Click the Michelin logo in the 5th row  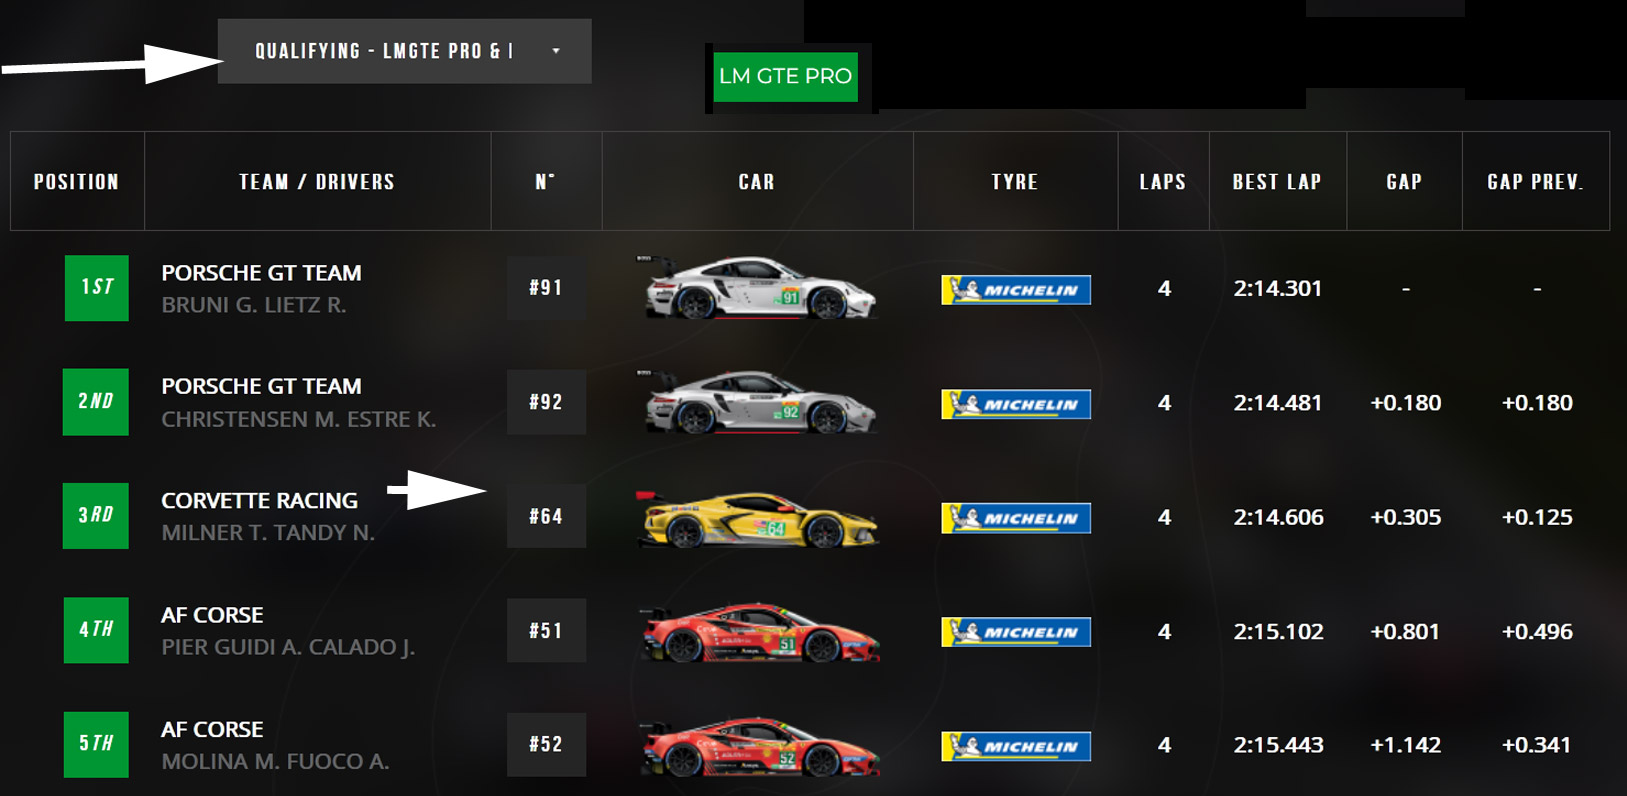pyautogui.click(x=1015, y=746)
